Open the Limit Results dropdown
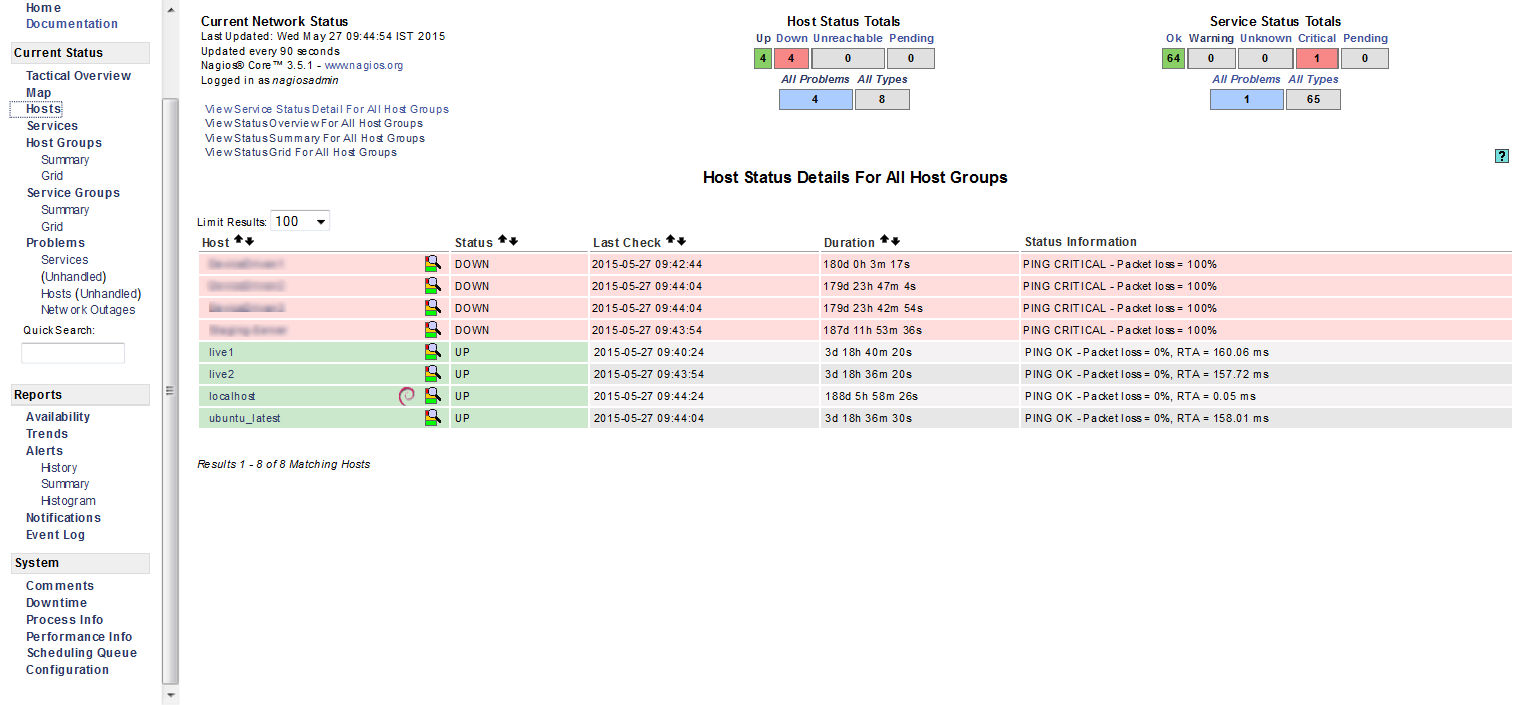 coord(300,221)
